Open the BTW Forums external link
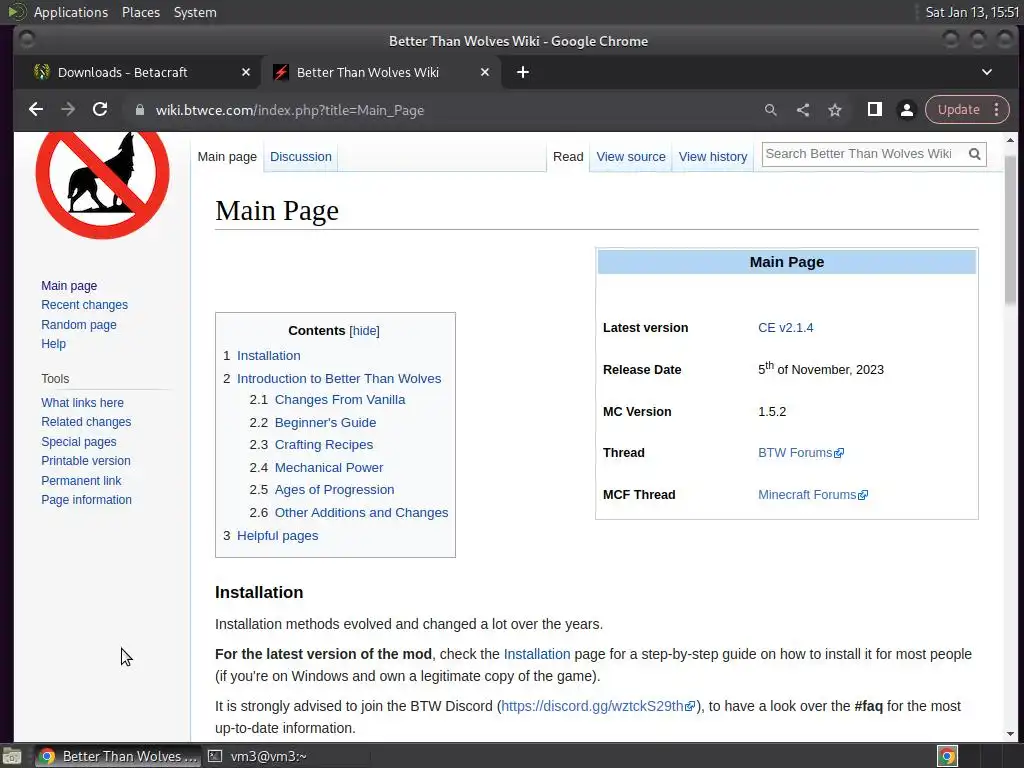 (x=801, y=453)
